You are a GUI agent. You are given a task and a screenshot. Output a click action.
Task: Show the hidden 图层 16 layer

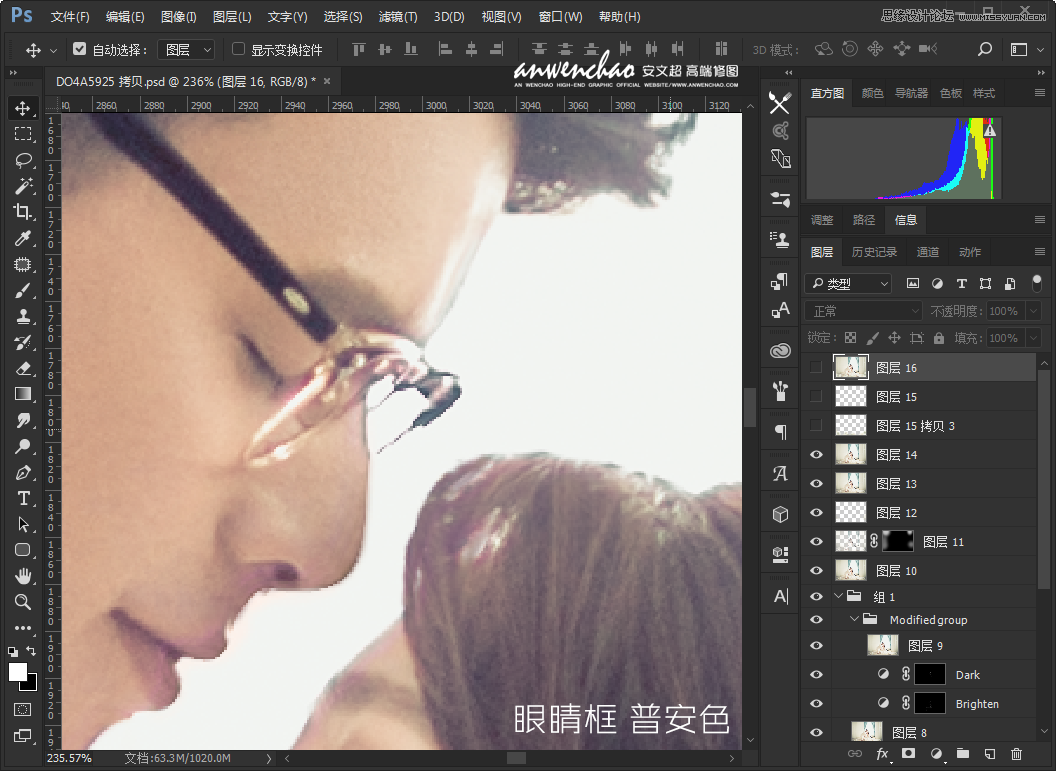tap(816, 367)
